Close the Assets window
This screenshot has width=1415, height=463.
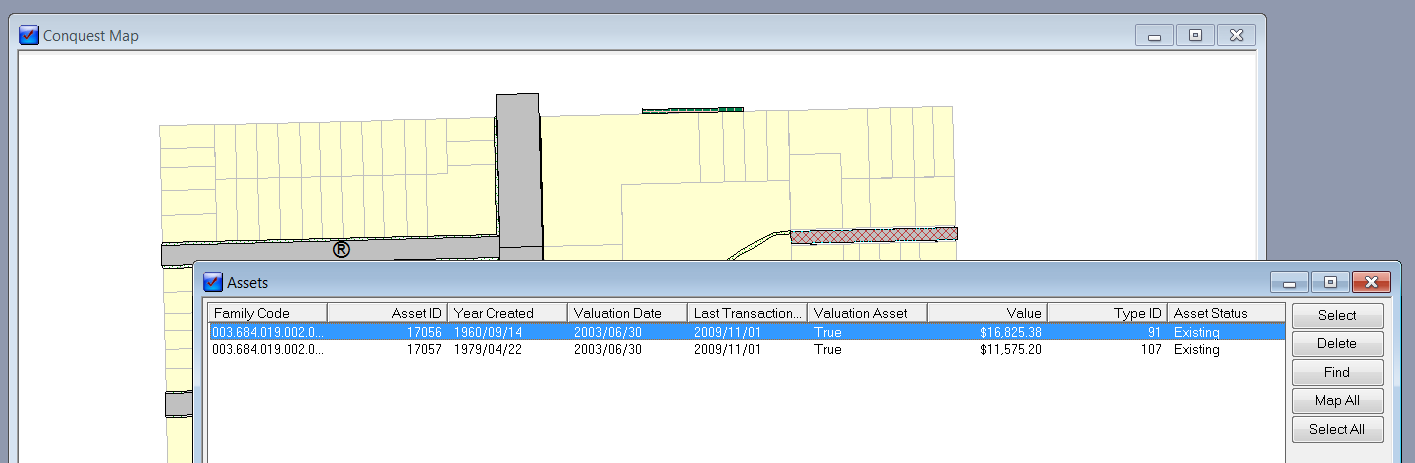1371,283
